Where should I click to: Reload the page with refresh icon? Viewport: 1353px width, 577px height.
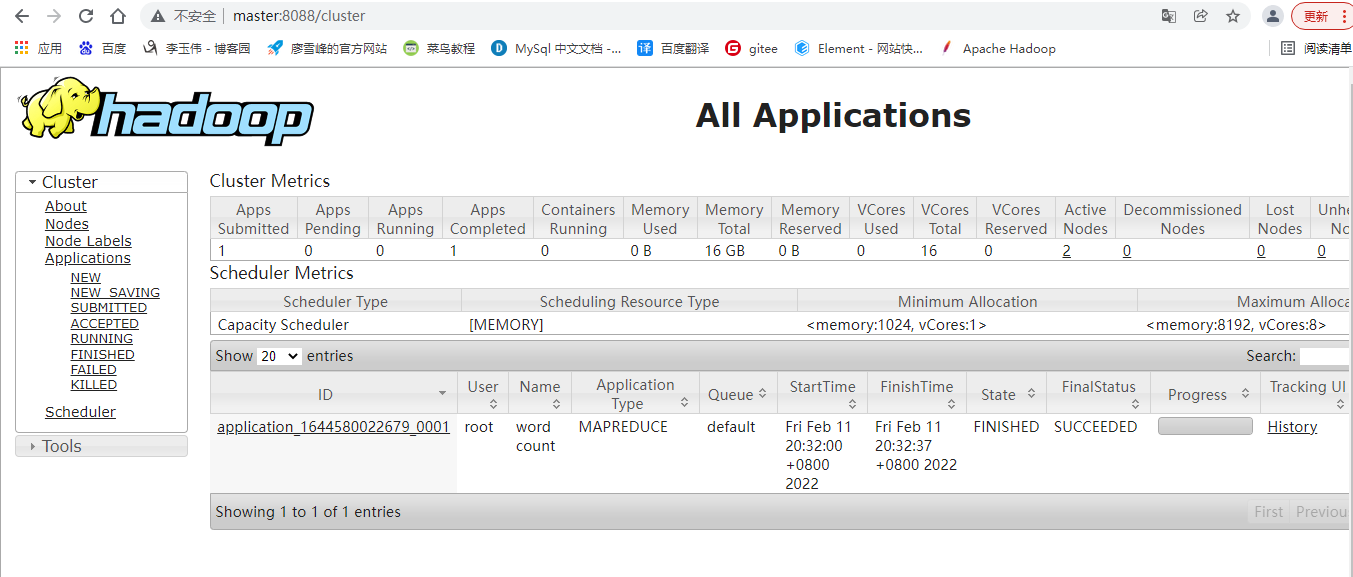pos(86,16)
